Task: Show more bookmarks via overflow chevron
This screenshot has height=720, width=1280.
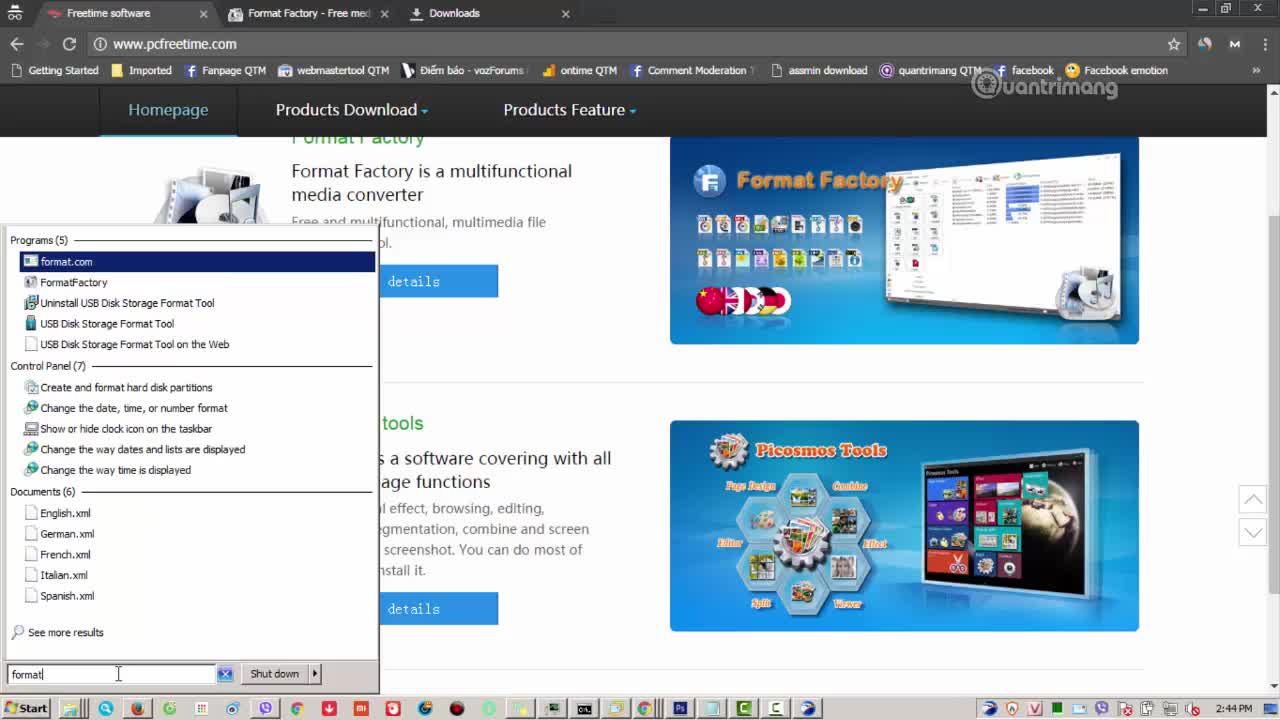Action: click(x=1256, y=70)
